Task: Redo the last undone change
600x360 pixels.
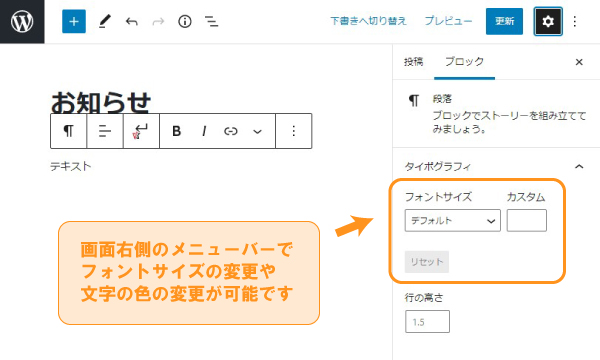Action: tap(158, 21)
